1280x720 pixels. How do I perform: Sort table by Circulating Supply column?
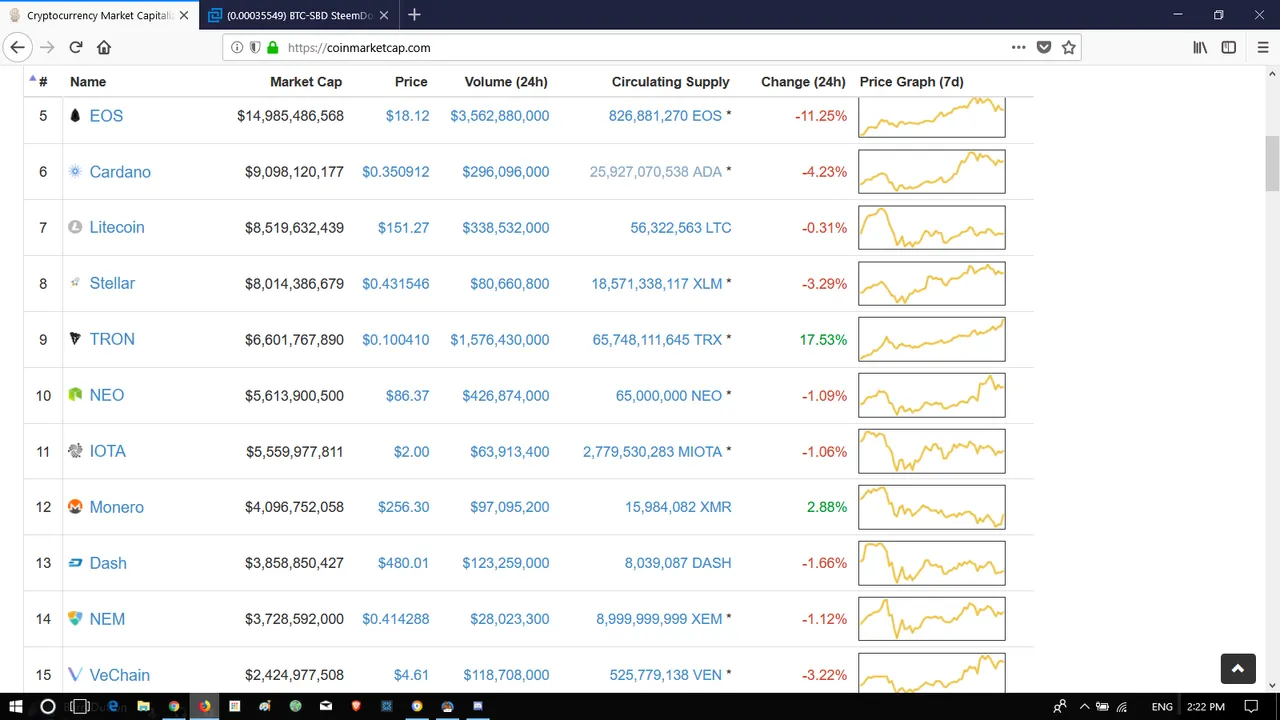[671, 82]
